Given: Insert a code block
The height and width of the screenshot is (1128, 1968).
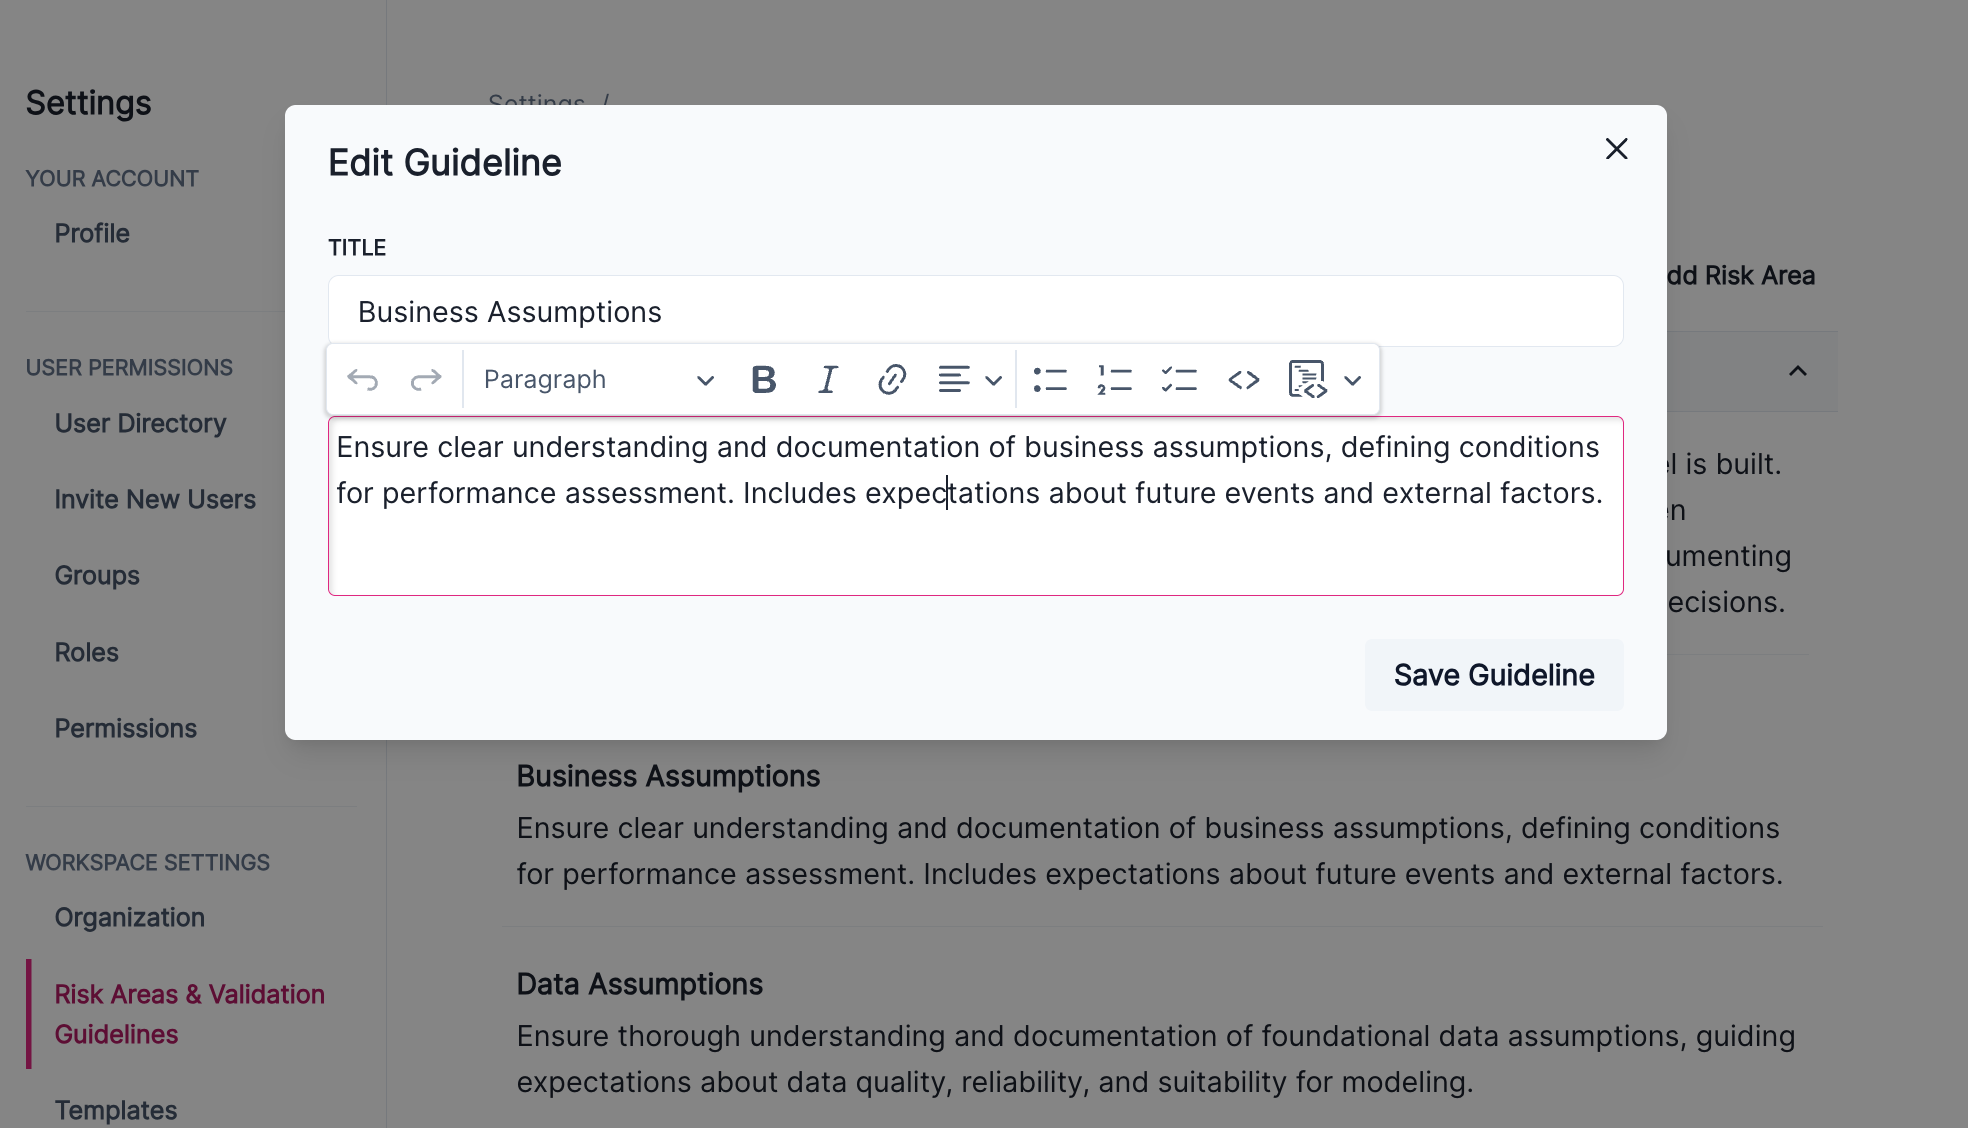Looking at the screenshot, I should [x=1306, y=379].
